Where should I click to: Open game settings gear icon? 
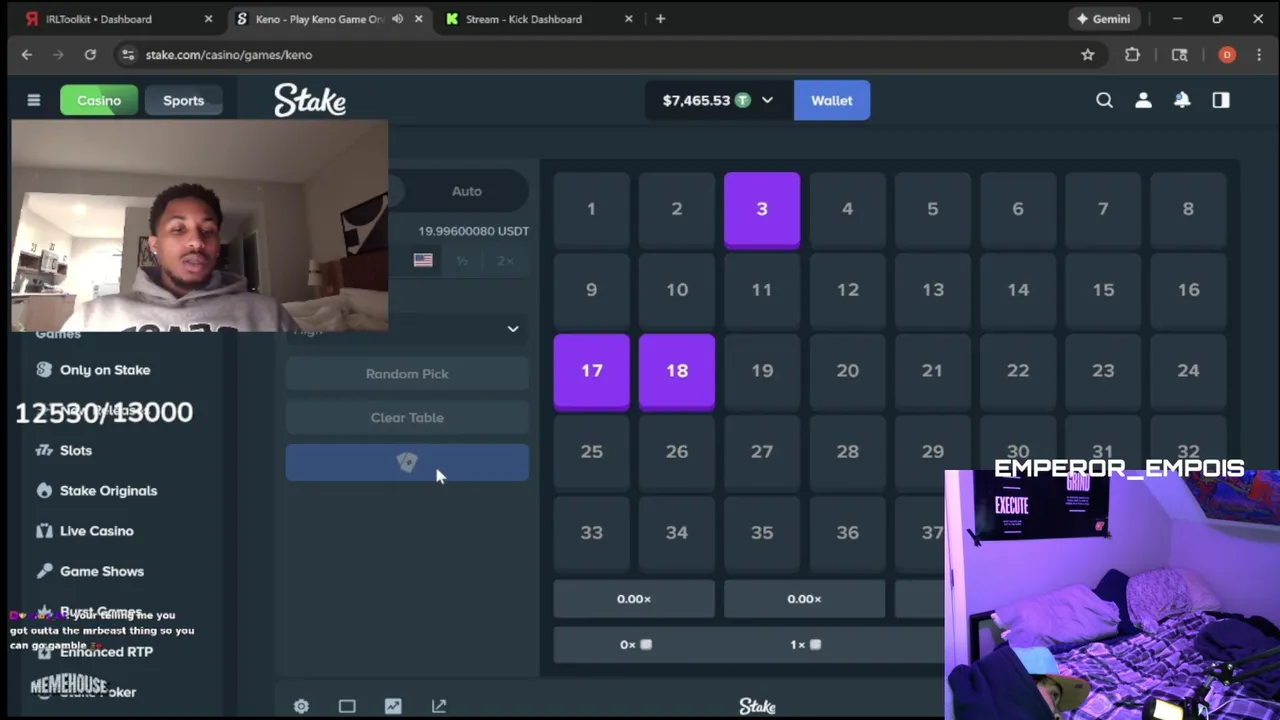[x=301, y=706]
